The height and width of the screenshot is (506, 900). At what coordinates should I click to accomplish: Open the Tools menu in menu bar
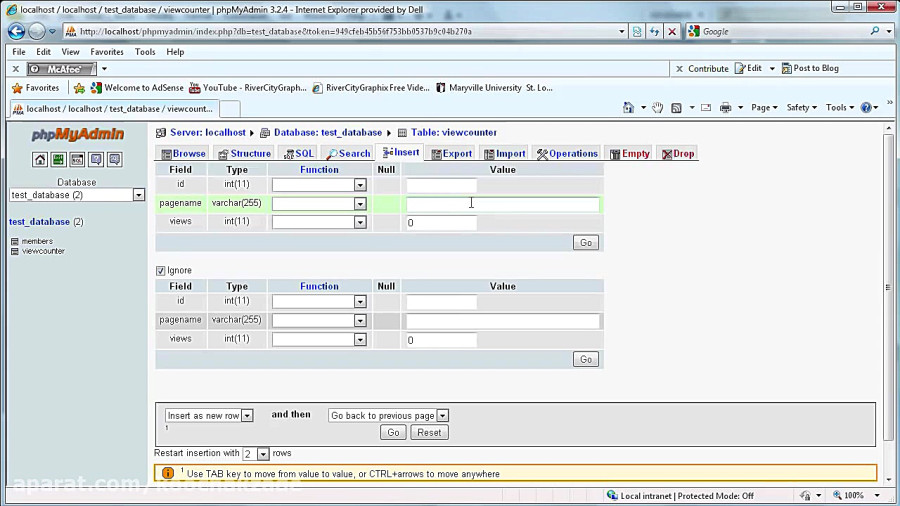pos(145,52)
